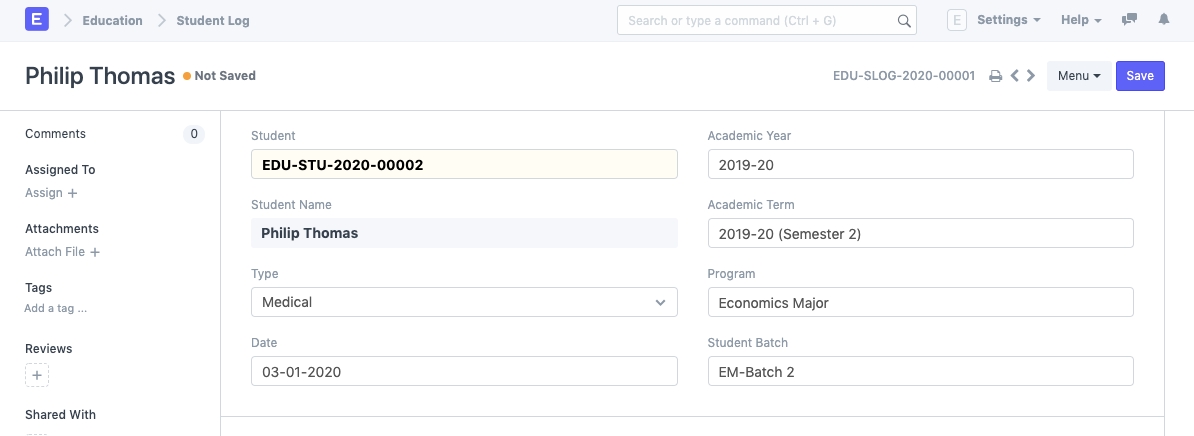Open the notifications bell
This screenshot has height=436, width=1194.
pos(1164,20)
